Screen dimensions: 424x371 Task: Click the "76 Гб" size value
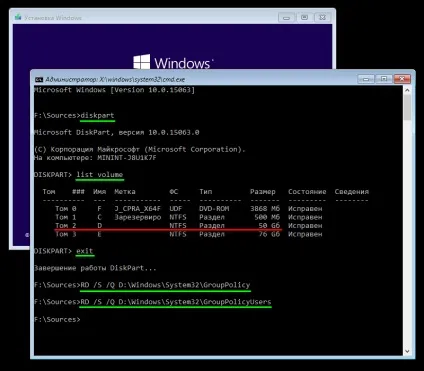coord(269,234)
